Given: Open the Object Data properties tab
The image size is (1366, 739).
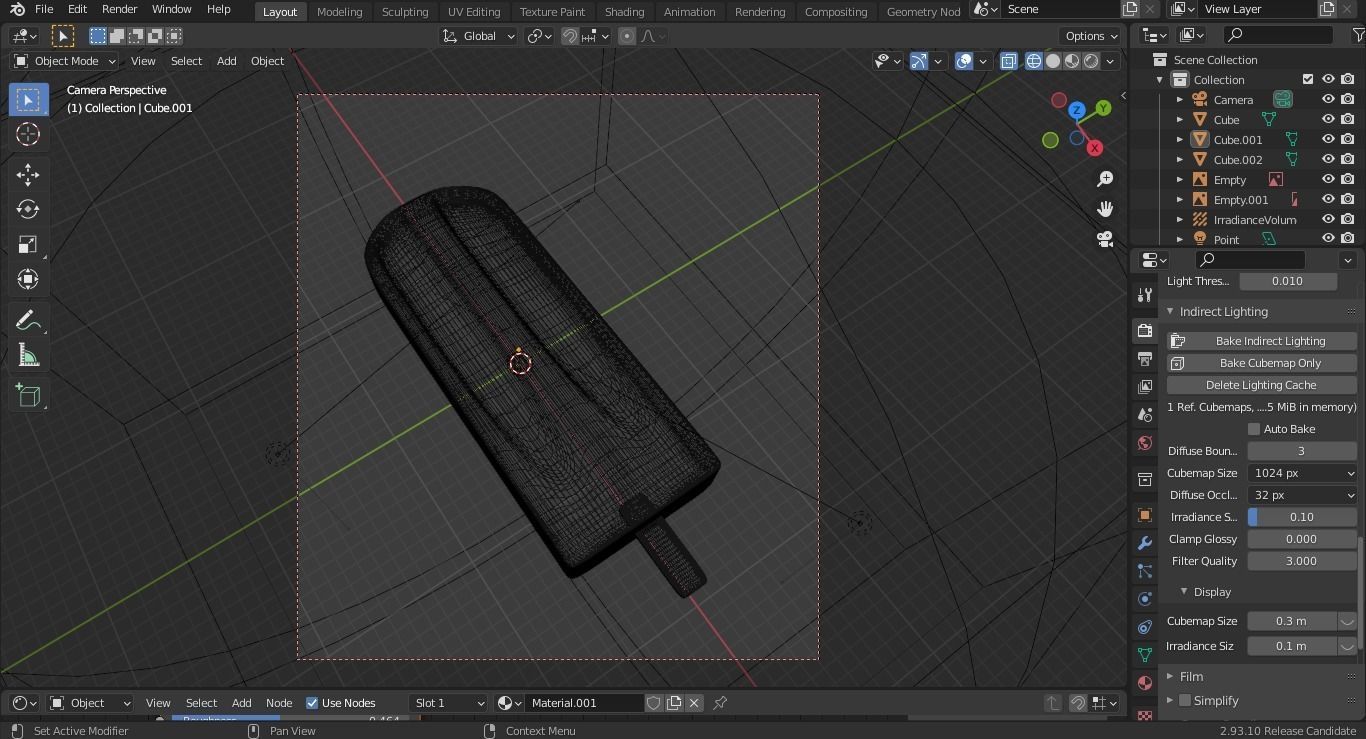Looking at the screenshot, I should pyautogui.click(x=1145, y=655).
